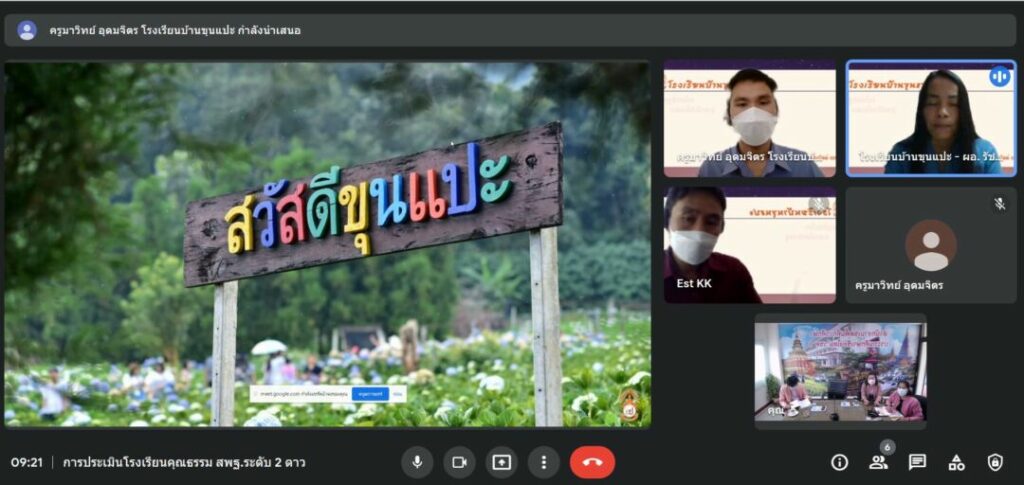
Task: Start presenting your screen
Action: pyautogui.click(x=502, y=462)
